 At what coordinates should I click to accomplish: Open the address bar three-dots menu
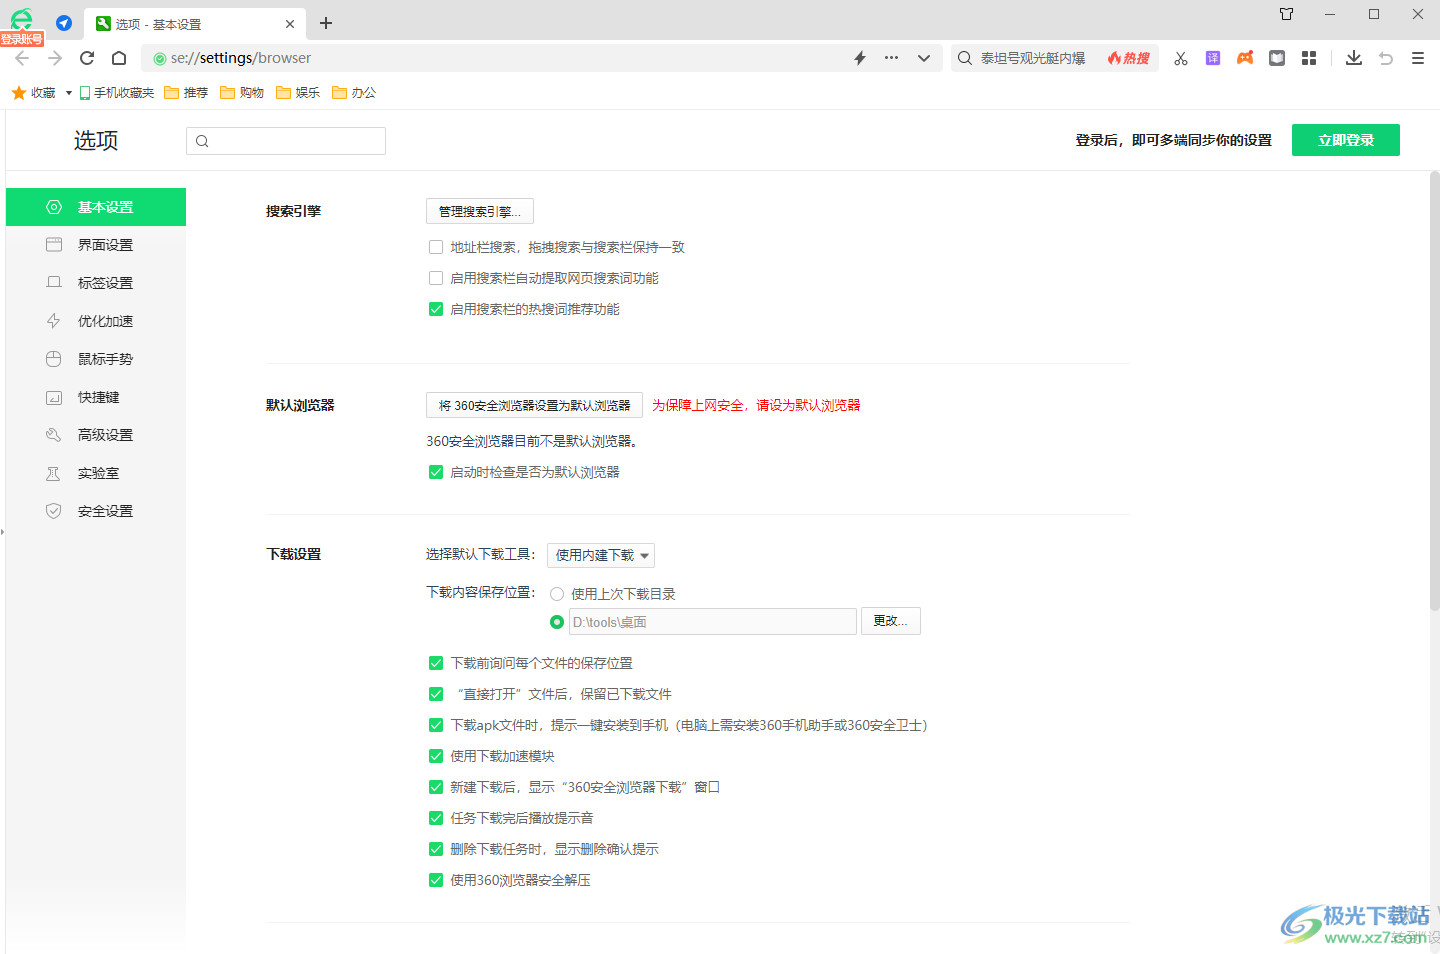click(x=892, y=58)
